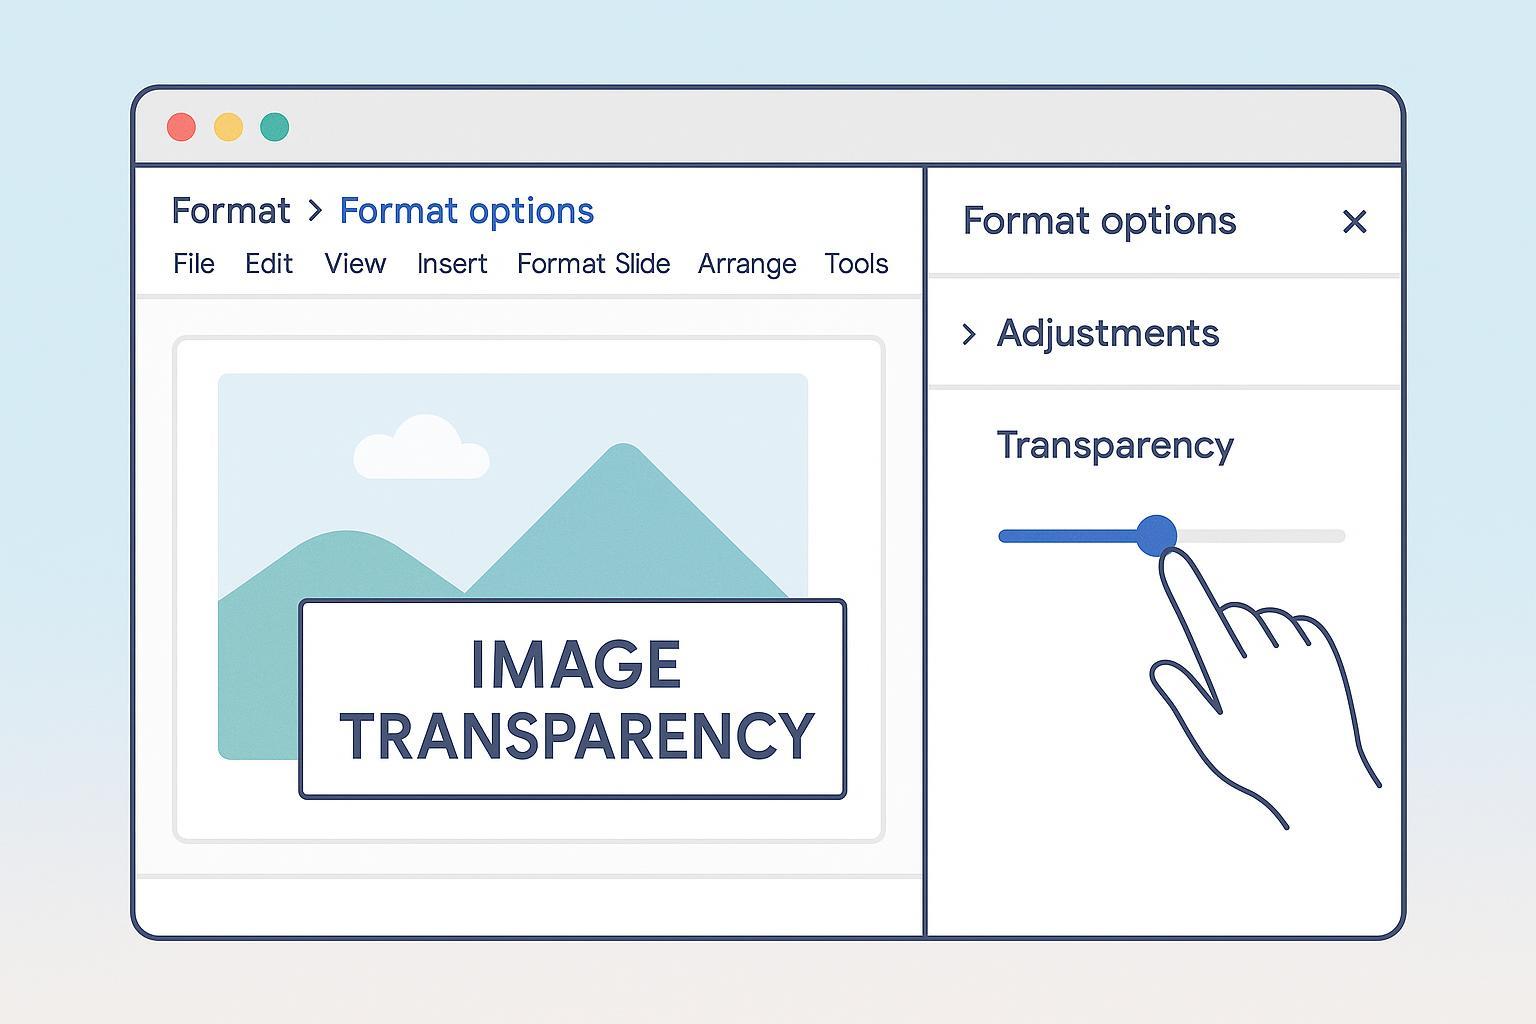This screenshot has height=1024, width=1536.
Task: Expand the Adjustments section chevron
Action: (x=968, y=334)
